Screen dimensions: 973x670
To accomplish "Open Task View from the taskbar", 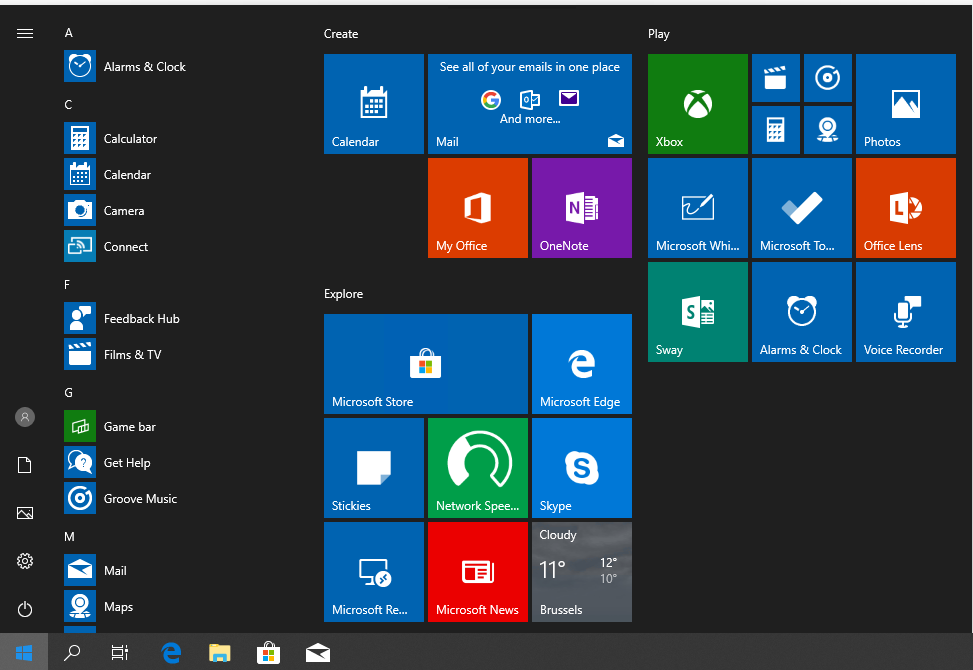I will tap(120, 652).
